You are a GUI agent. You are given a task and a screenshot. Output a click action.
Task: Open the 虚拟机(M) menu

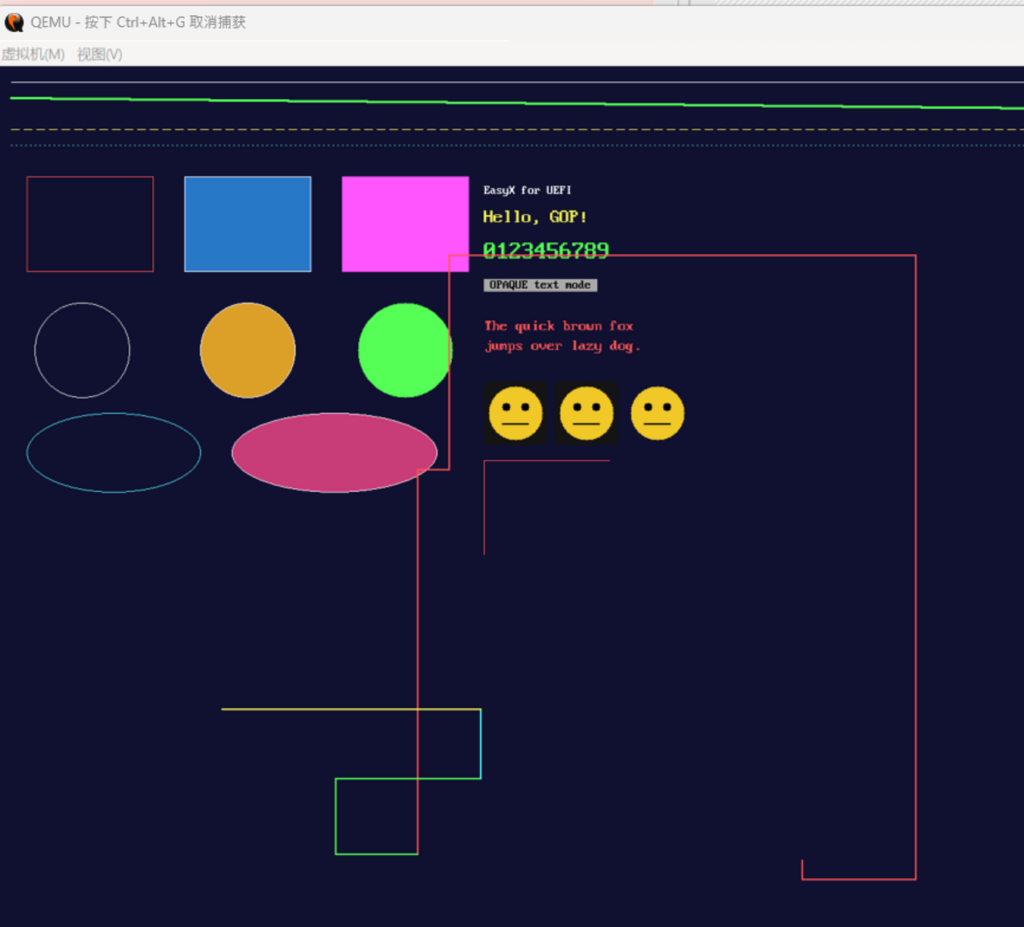pyautogui.click(x=33, y=54)
